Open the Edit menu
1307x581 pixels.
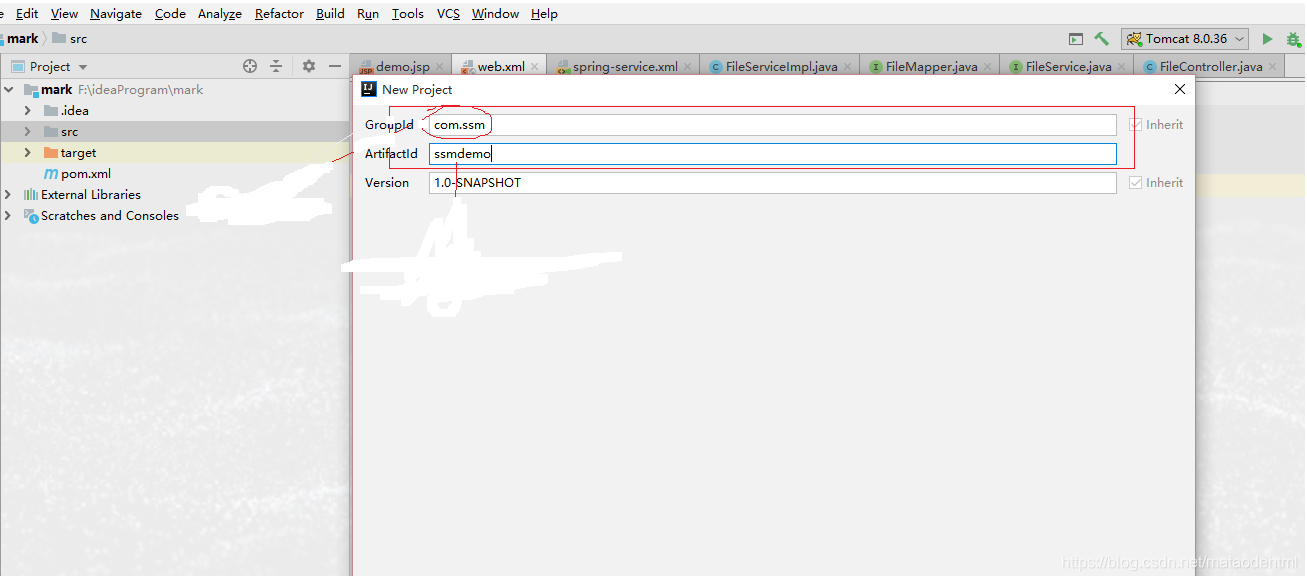[x=27, y=14]
